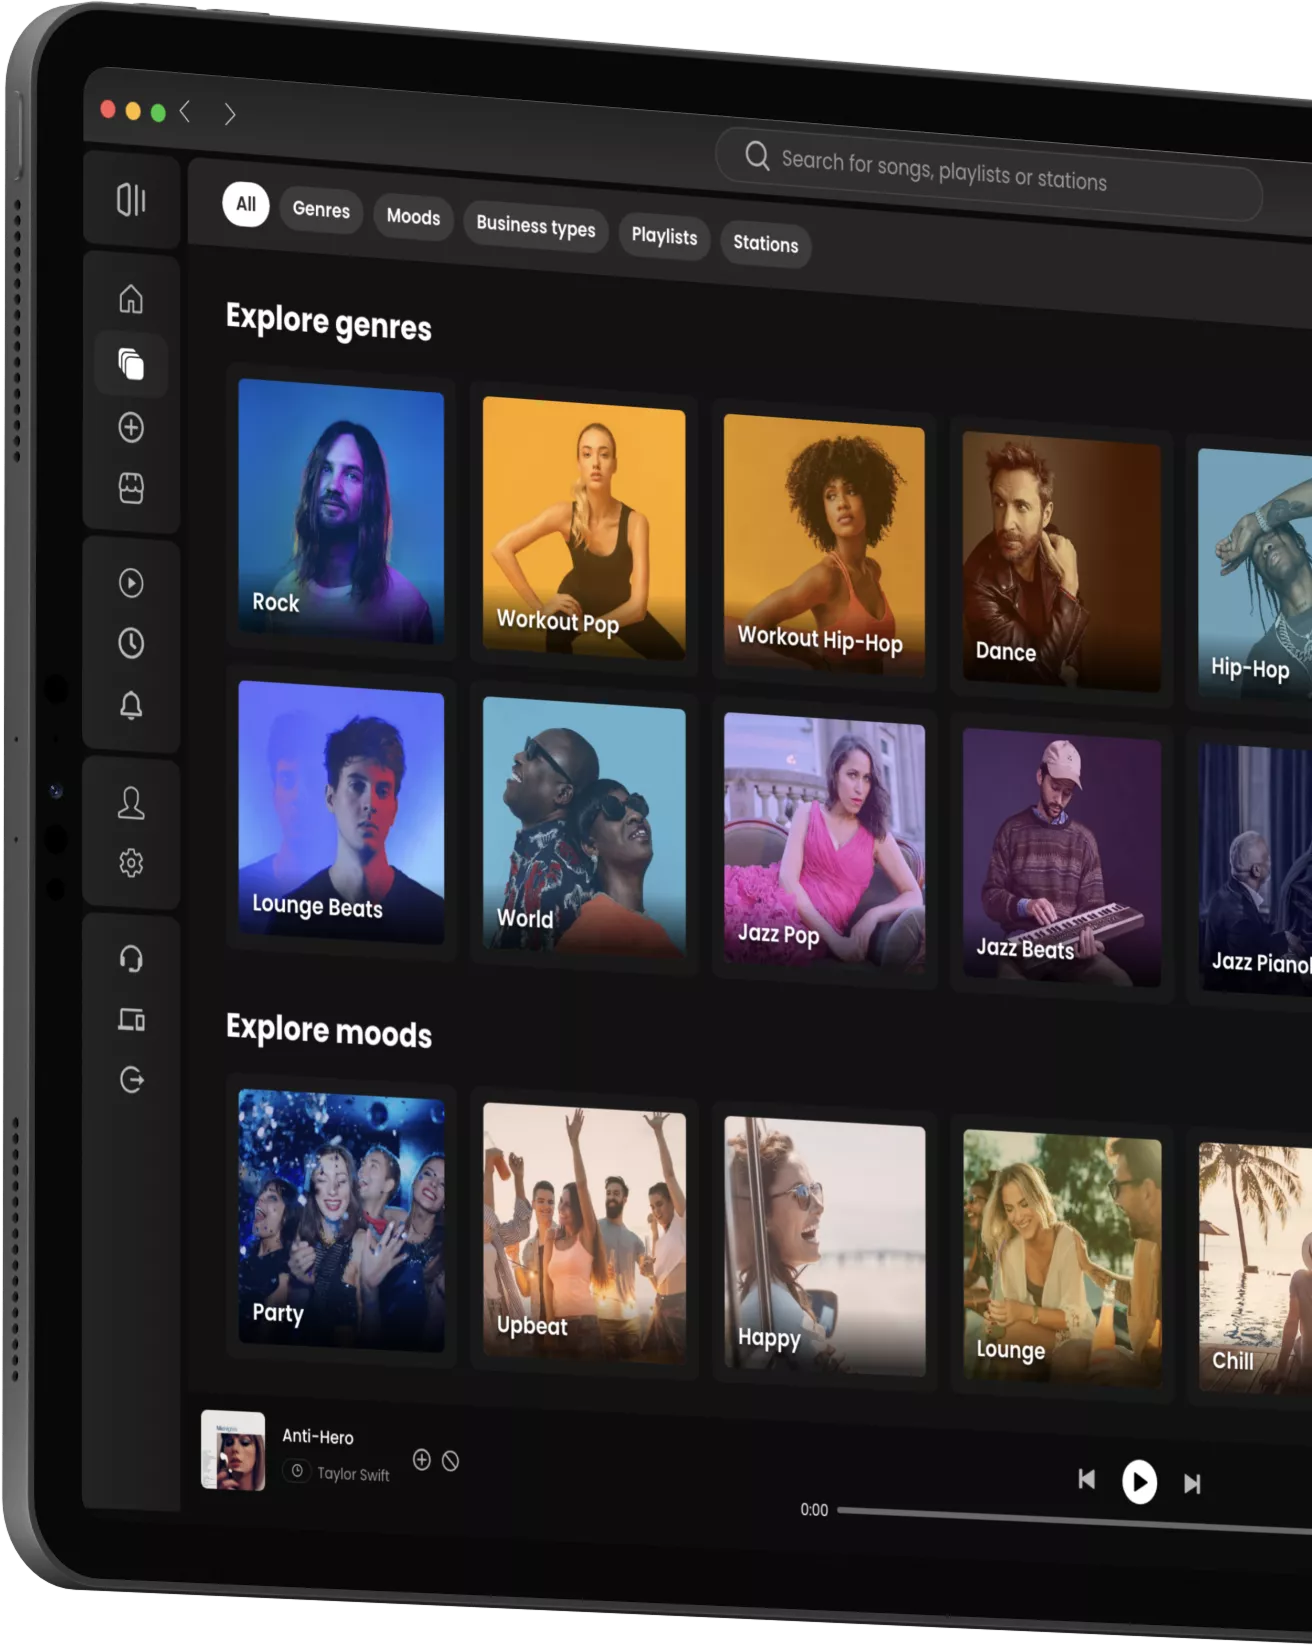Open the Lounge mood card

point(1061,1259)
